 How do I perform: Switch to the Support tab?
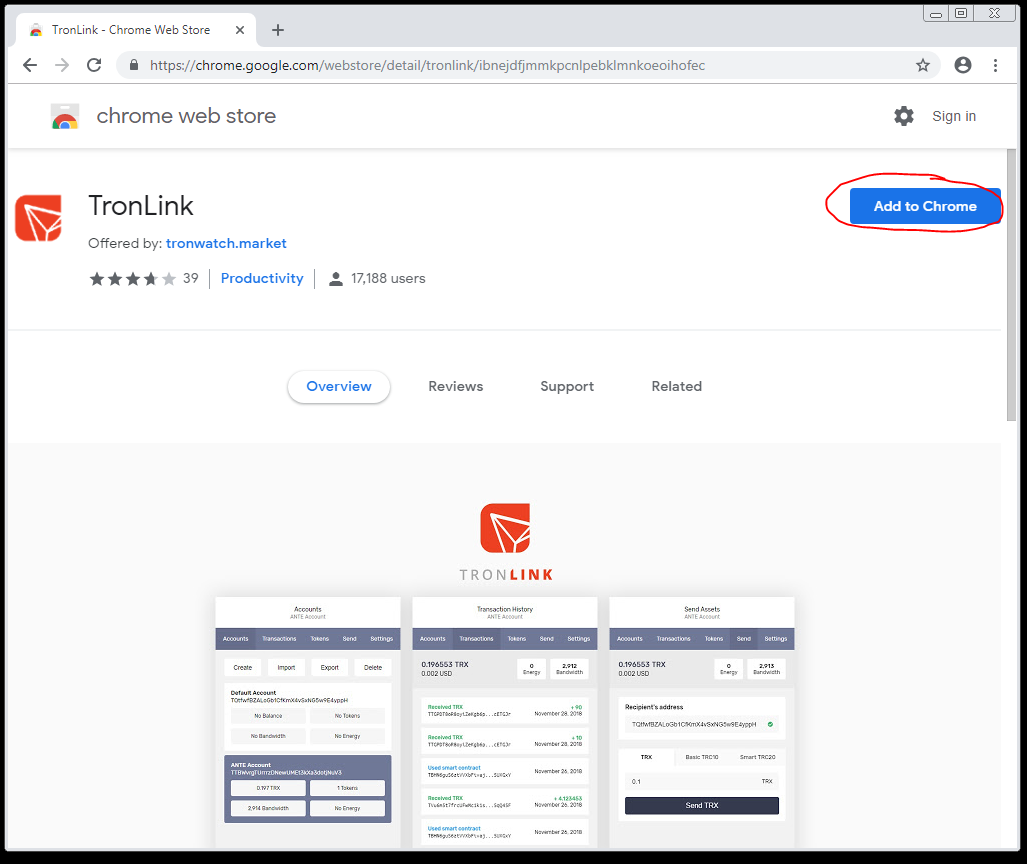point(567,386)
